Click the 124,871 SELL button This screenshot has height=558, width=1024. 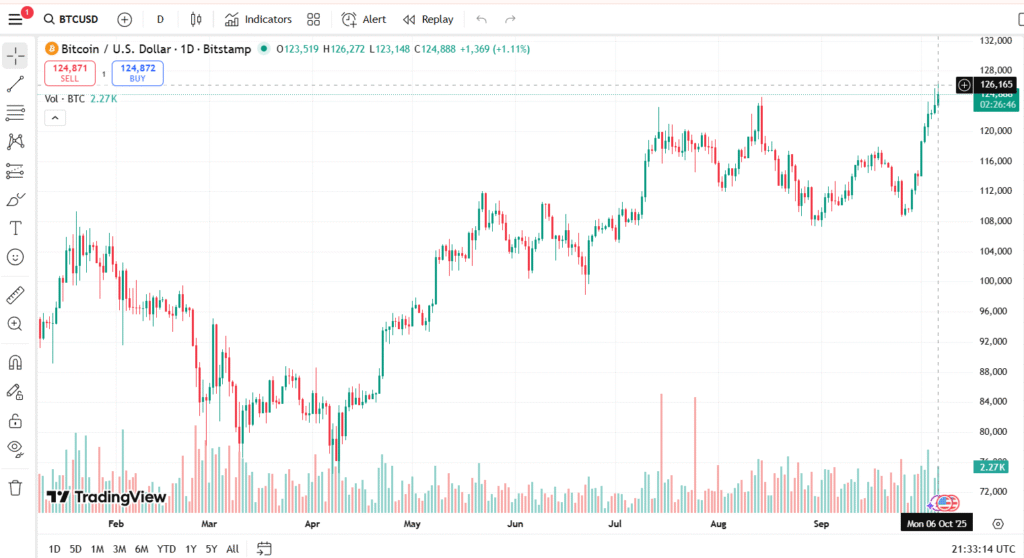70,73
